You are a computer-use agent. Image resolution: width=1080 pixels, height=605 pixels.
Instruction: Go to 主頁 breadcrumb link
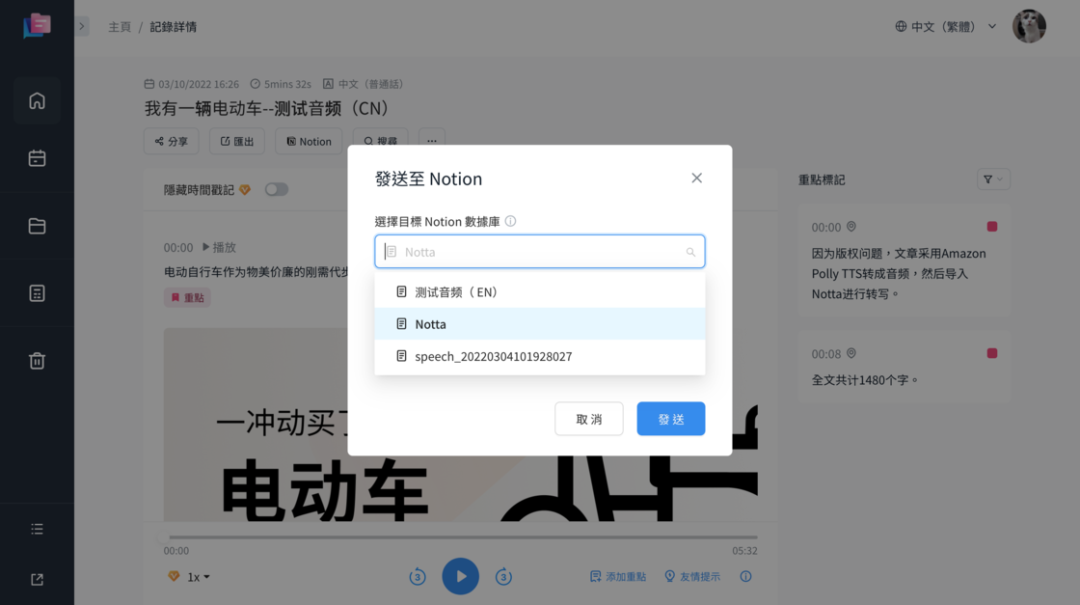point(119,27)
